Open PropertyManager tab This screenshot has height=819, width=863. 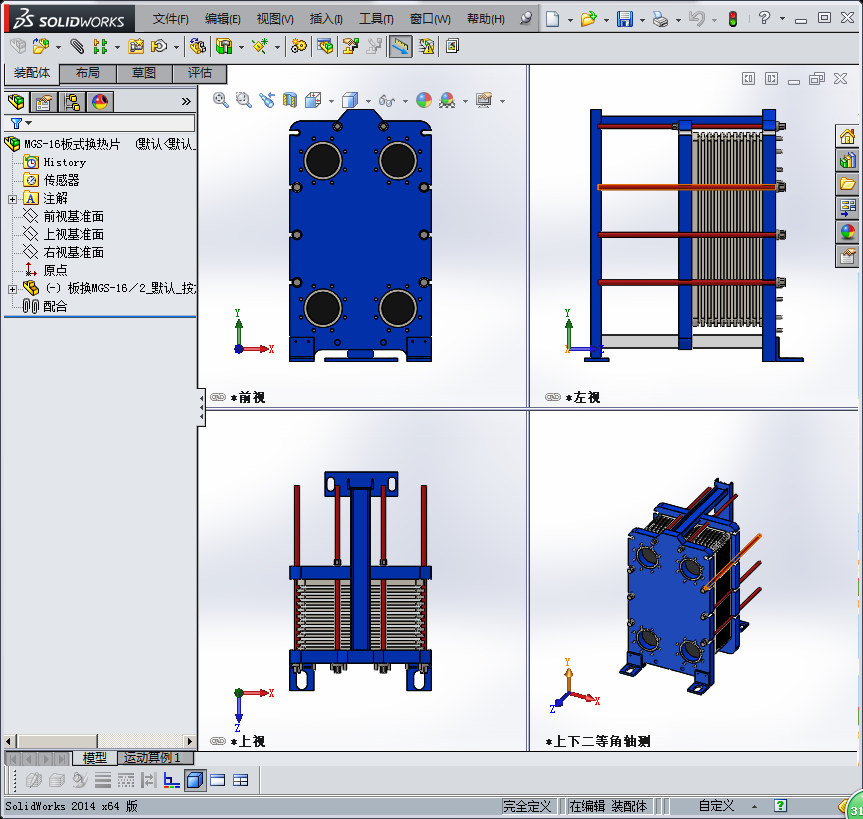pyautogui.click(x=44, y=102)
